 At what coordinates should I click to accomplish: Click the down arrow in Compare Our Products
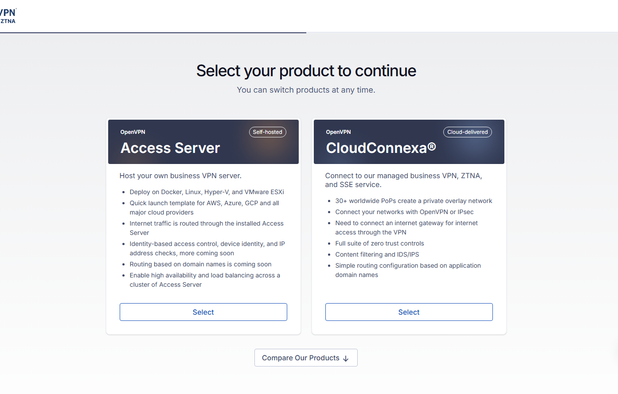pos(346,358)
